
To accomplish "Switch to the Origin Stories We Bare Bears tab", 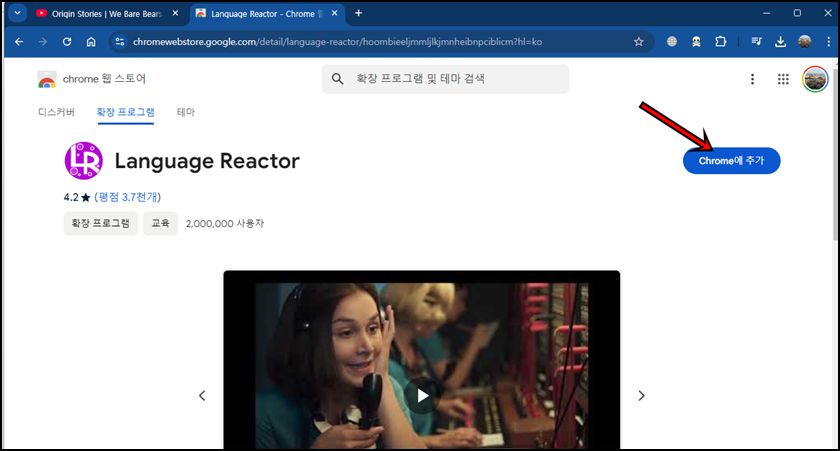I will point(107,14).
